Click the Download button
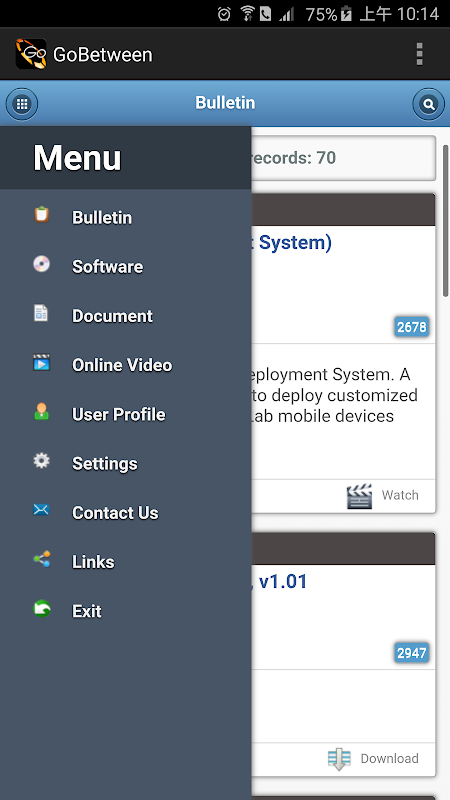This screenshot has height=800, width=450. pos(373,759)
